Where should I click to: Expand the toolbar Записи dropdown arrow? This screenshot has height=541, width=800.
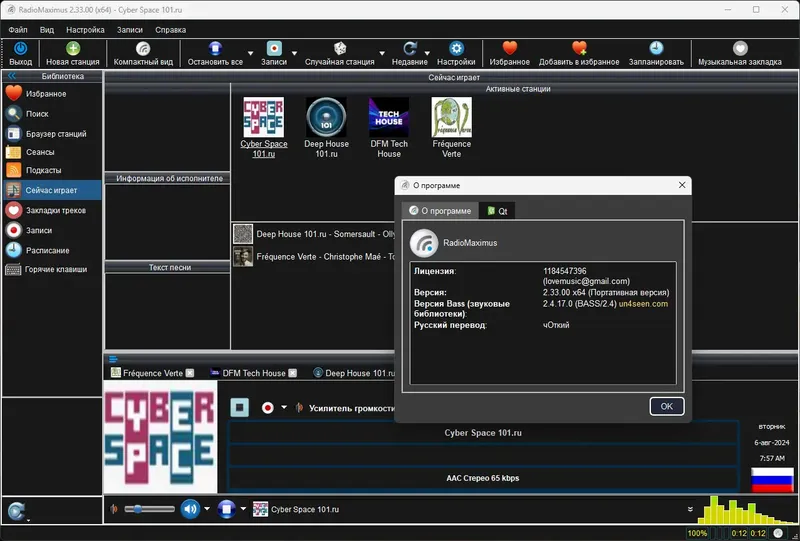[x=294, y=53]
